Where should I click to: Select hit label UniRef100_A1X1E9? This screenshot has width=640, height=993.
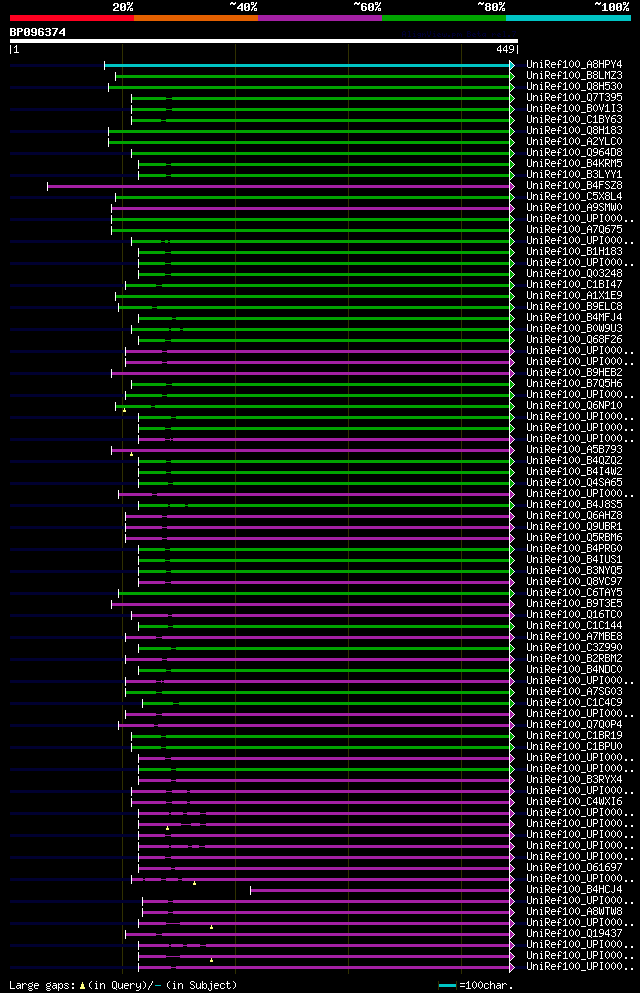coord(574,295)
